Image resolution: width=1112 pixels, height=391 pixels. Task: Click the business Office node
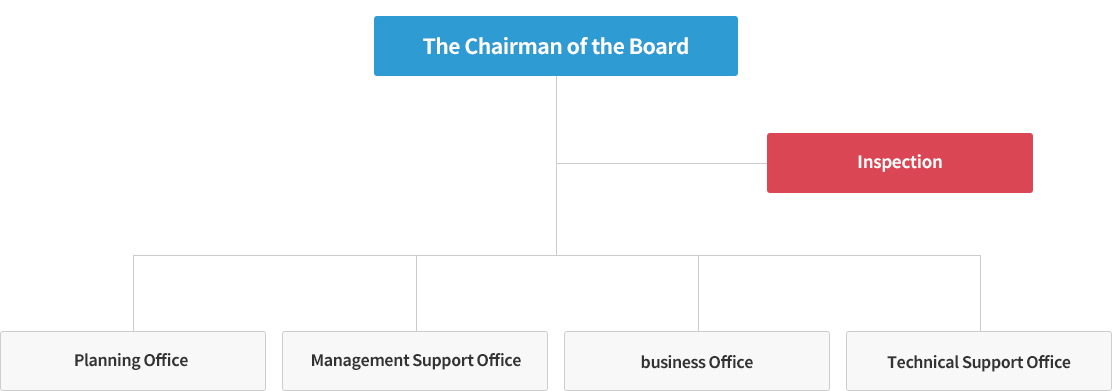[696, 360]
